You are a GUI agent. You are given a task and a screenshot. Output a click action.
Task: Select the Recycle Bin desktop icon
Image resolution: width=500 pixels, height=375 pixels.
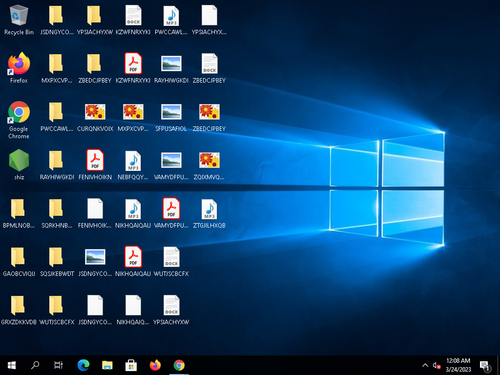point(19,19)
